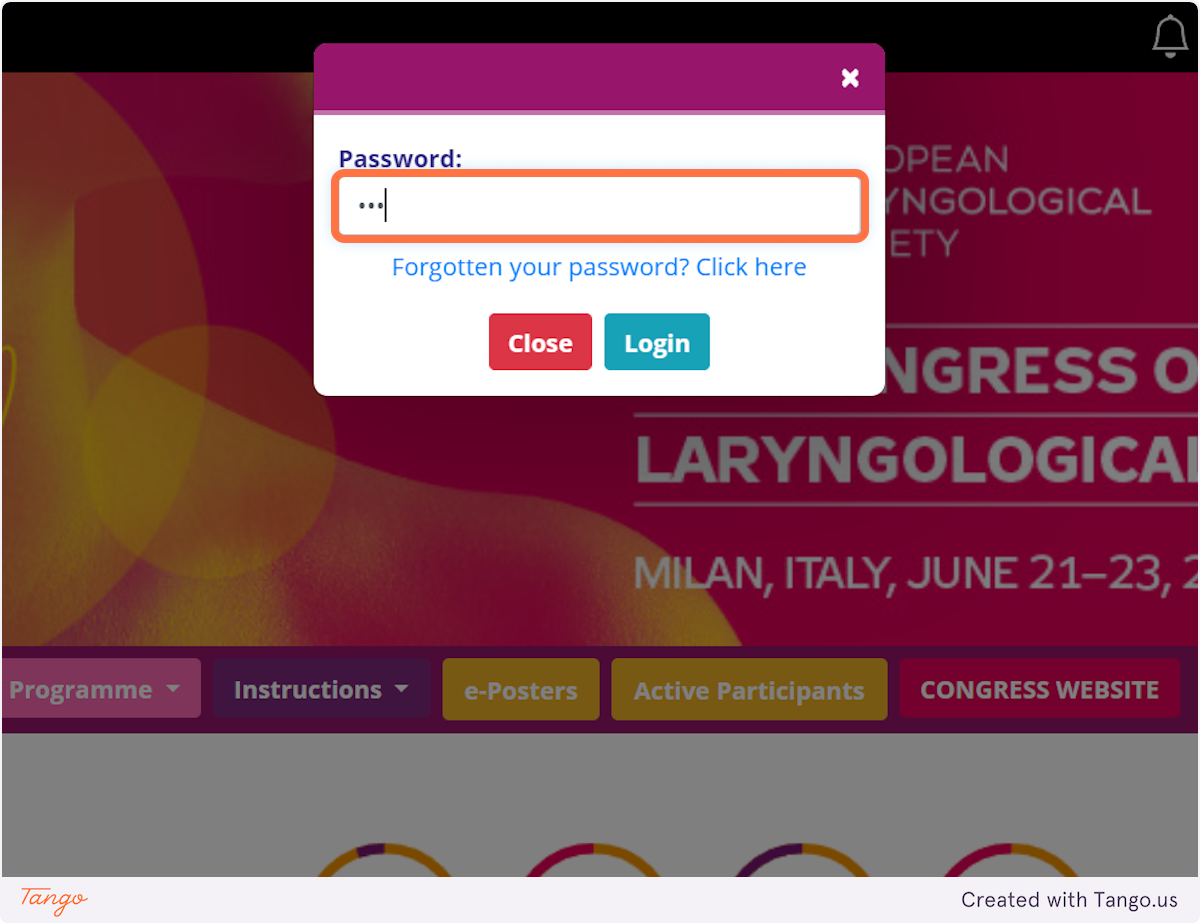Open the 'Forgotten your password? Click here' link
Viewport: 1200px width, 923px height.
point(599,267)
